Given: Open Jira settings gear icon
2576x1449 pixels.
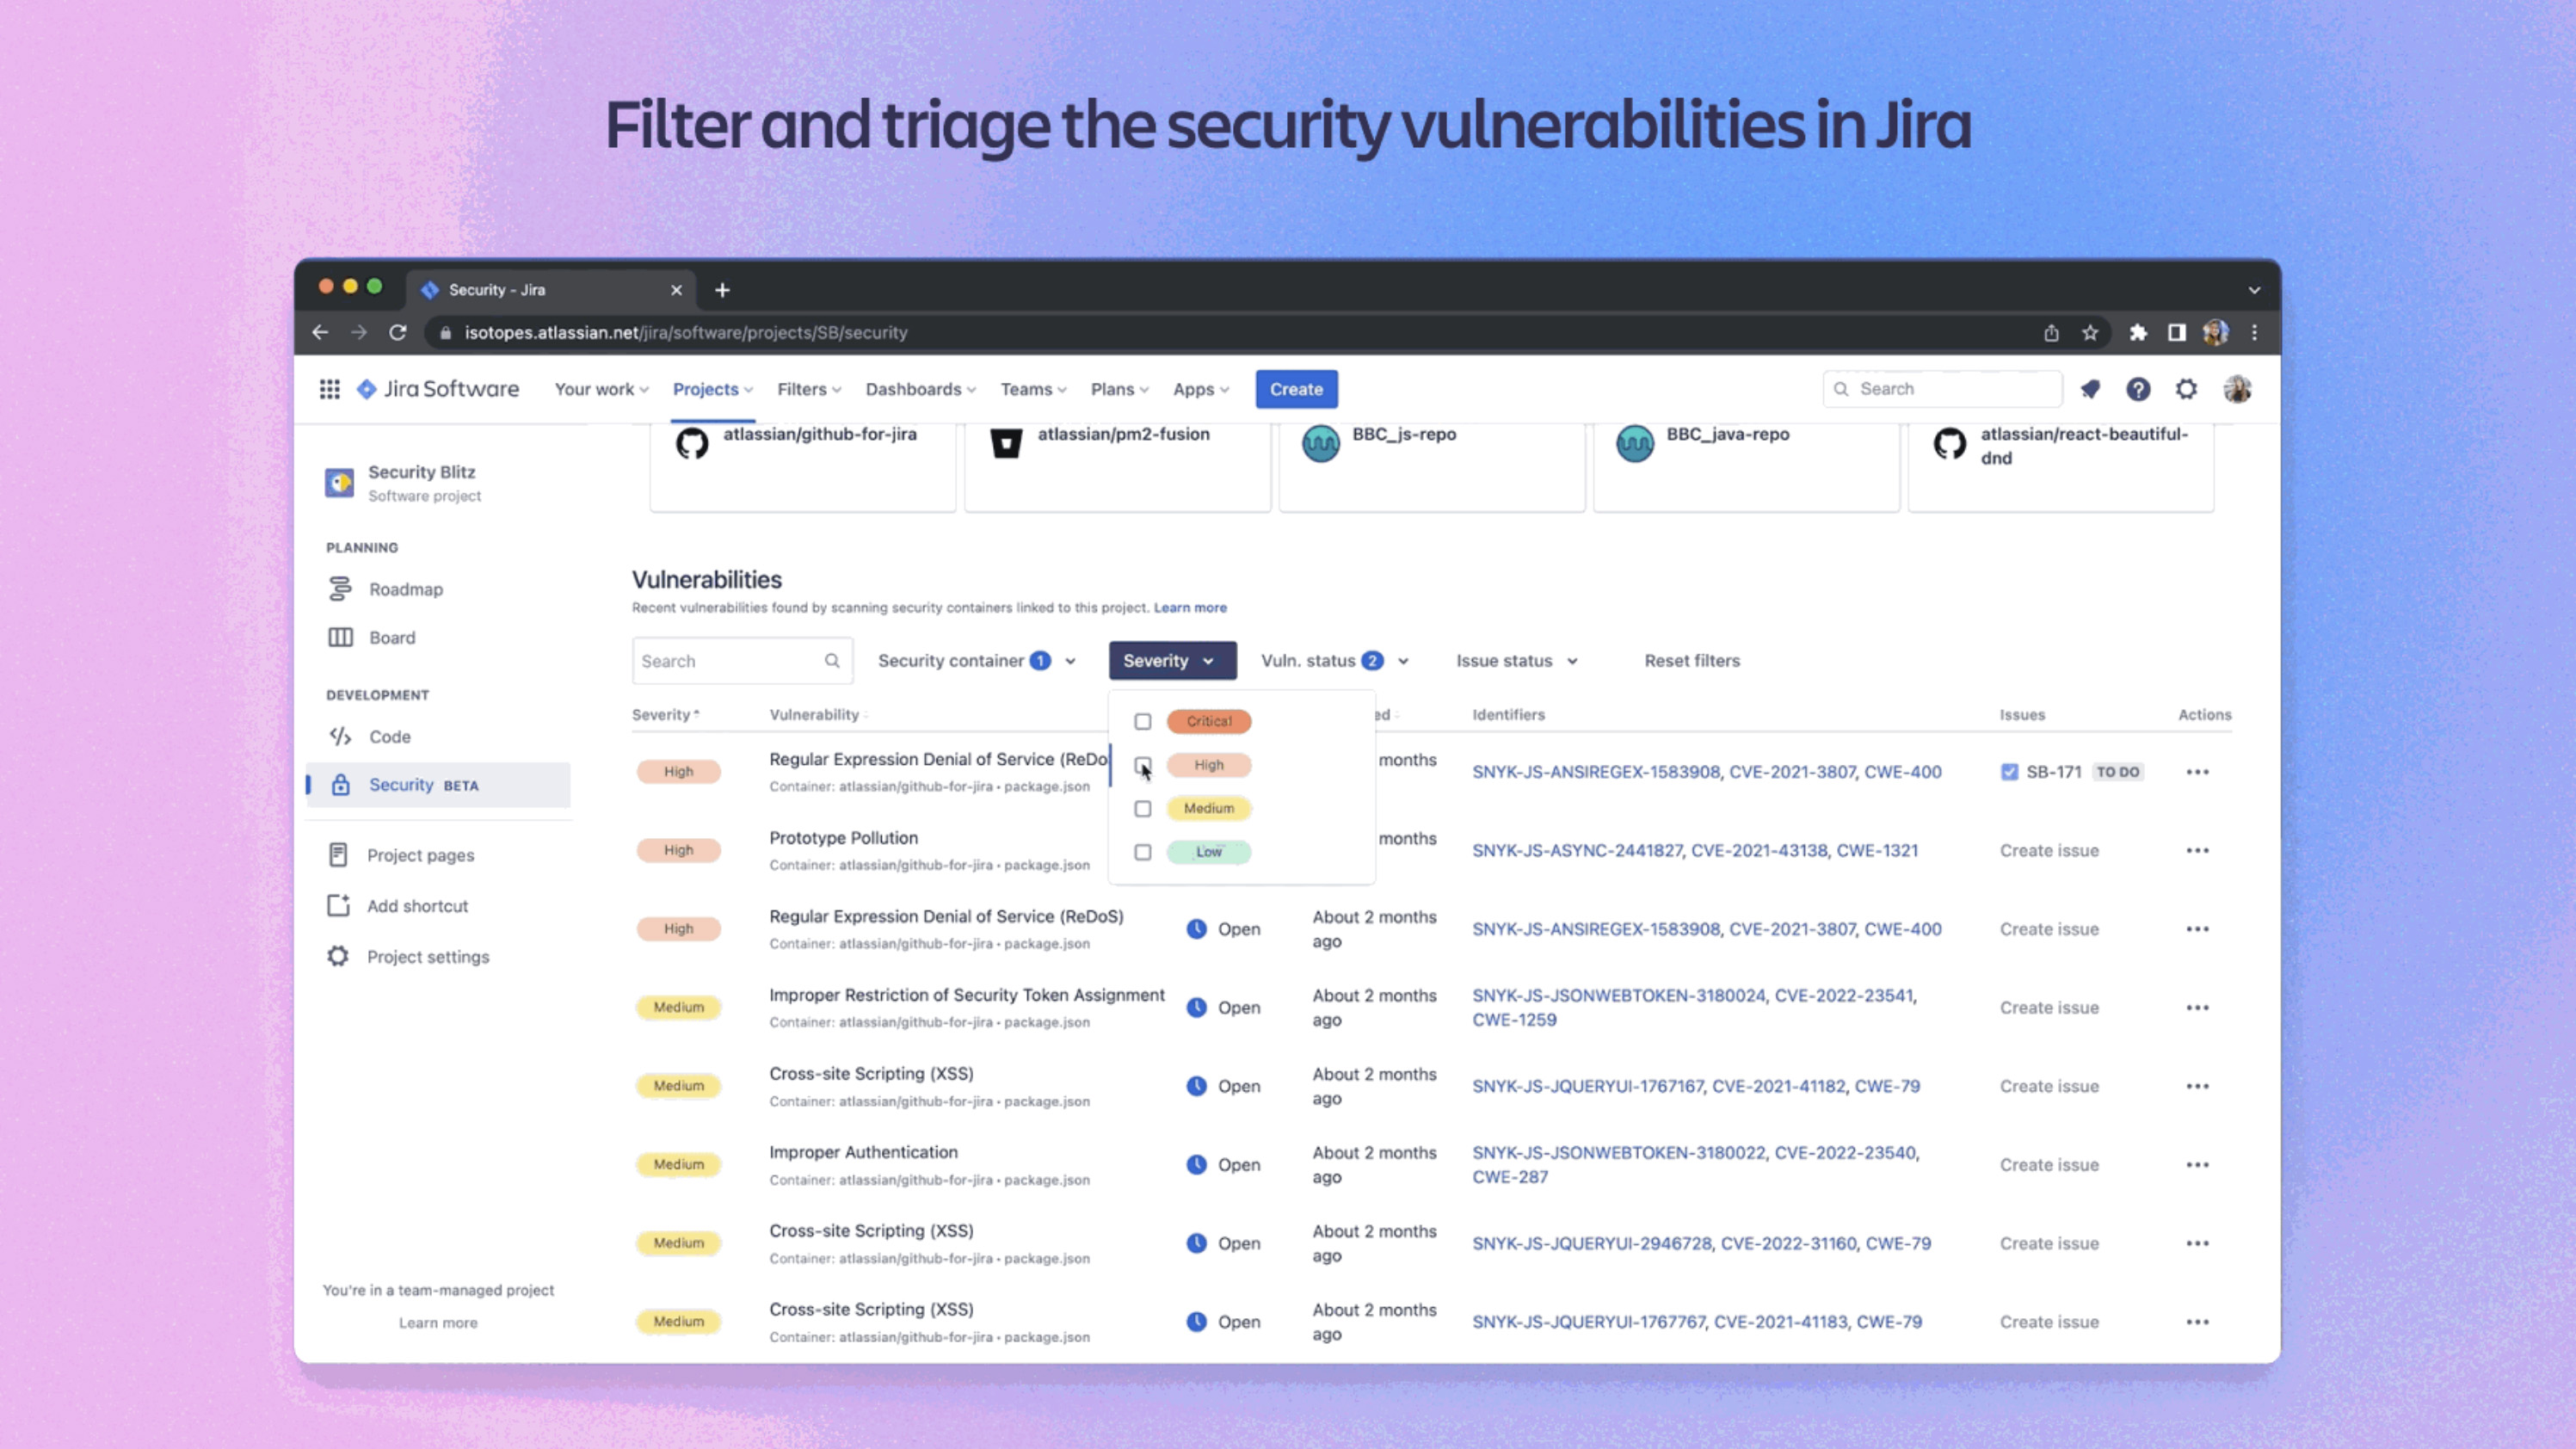Looking at the screenshot, I should 2187,389.
